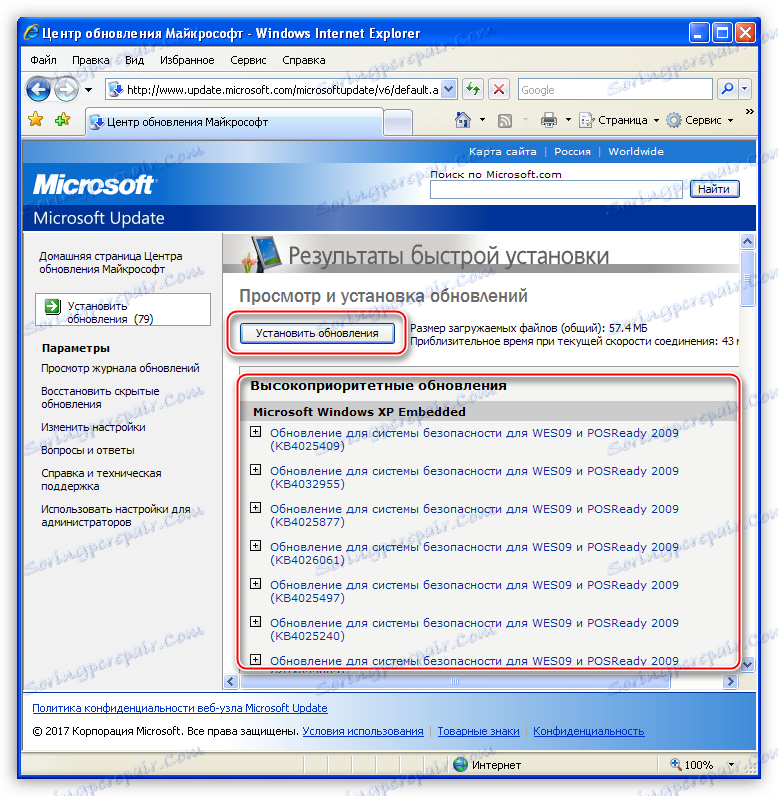This screenshot has height=796, width=778.
Task: Open Справка и техническая поддержка link
Action: coord(101,480)
